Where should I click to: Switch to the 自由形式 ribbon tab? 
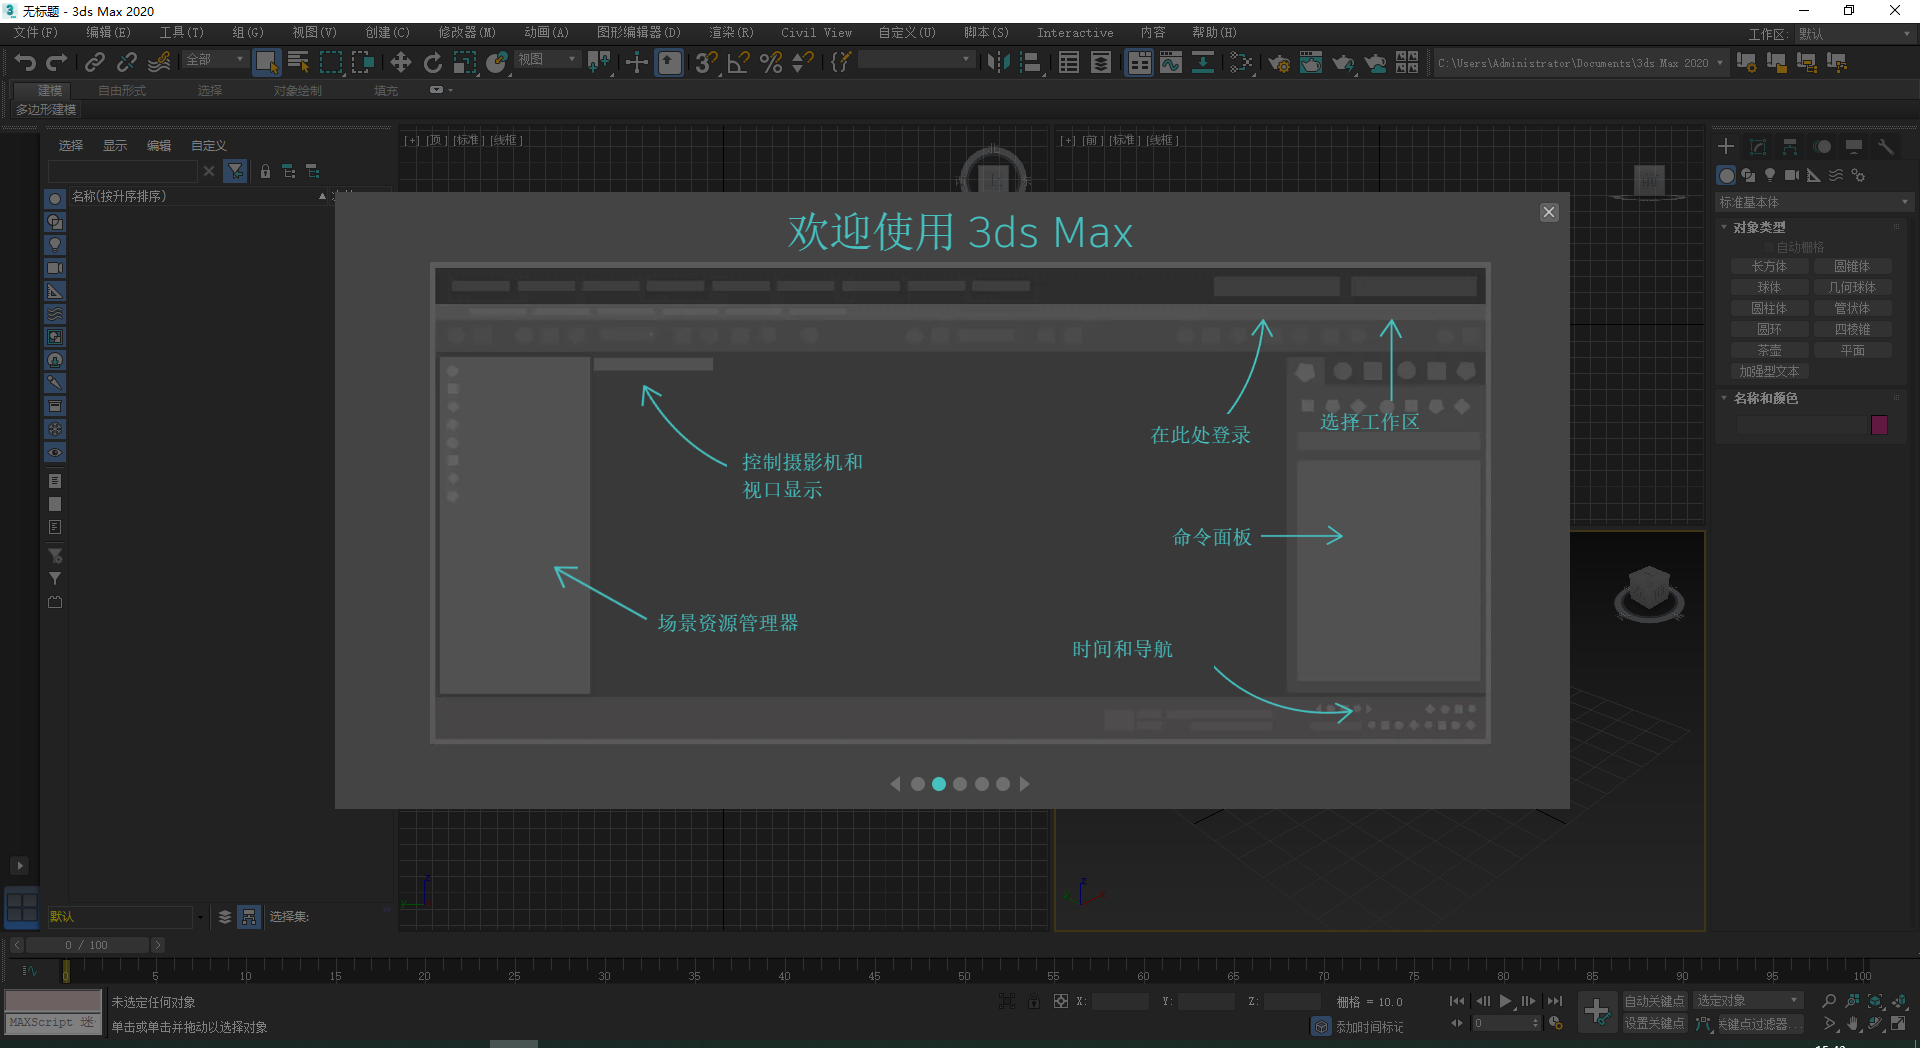(121, 89)
